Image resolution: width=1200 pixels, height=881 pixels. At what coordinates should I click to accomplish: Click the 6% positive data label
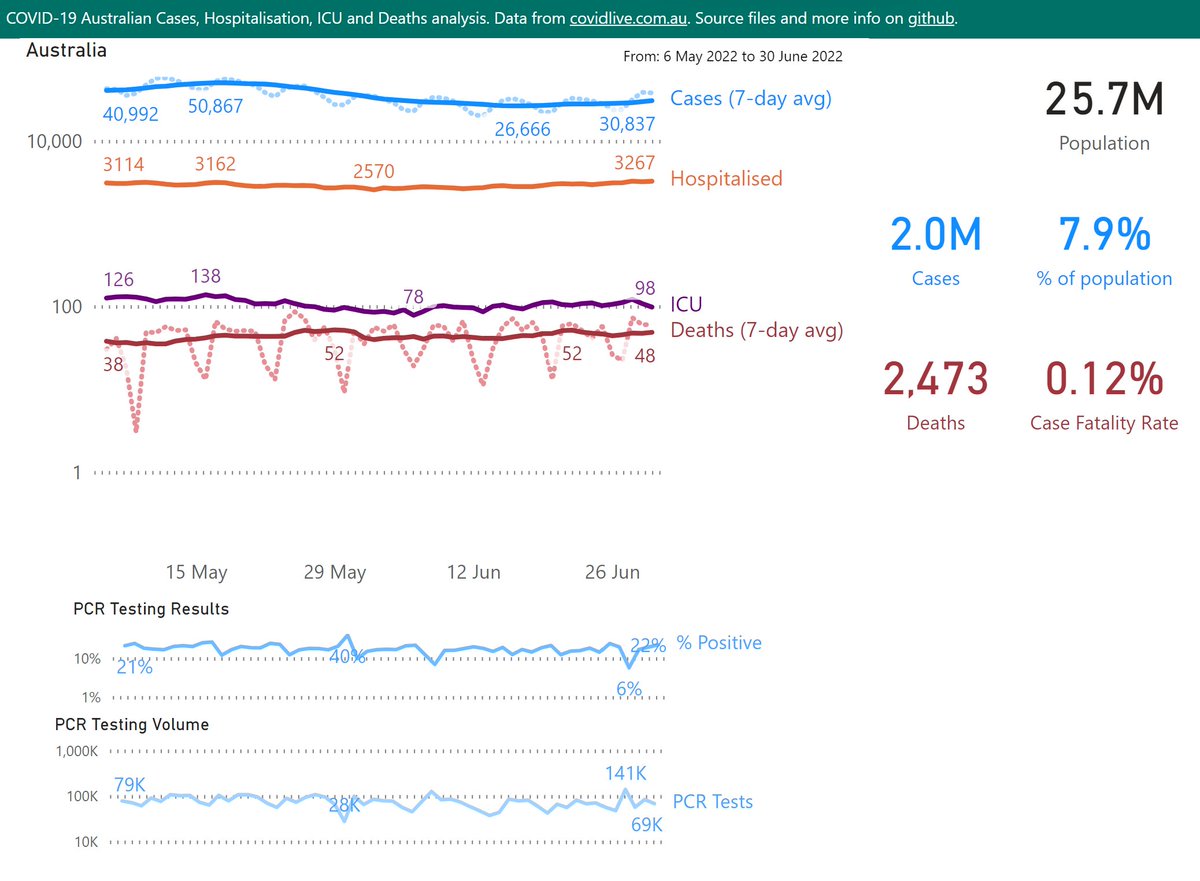pos(630,688)
